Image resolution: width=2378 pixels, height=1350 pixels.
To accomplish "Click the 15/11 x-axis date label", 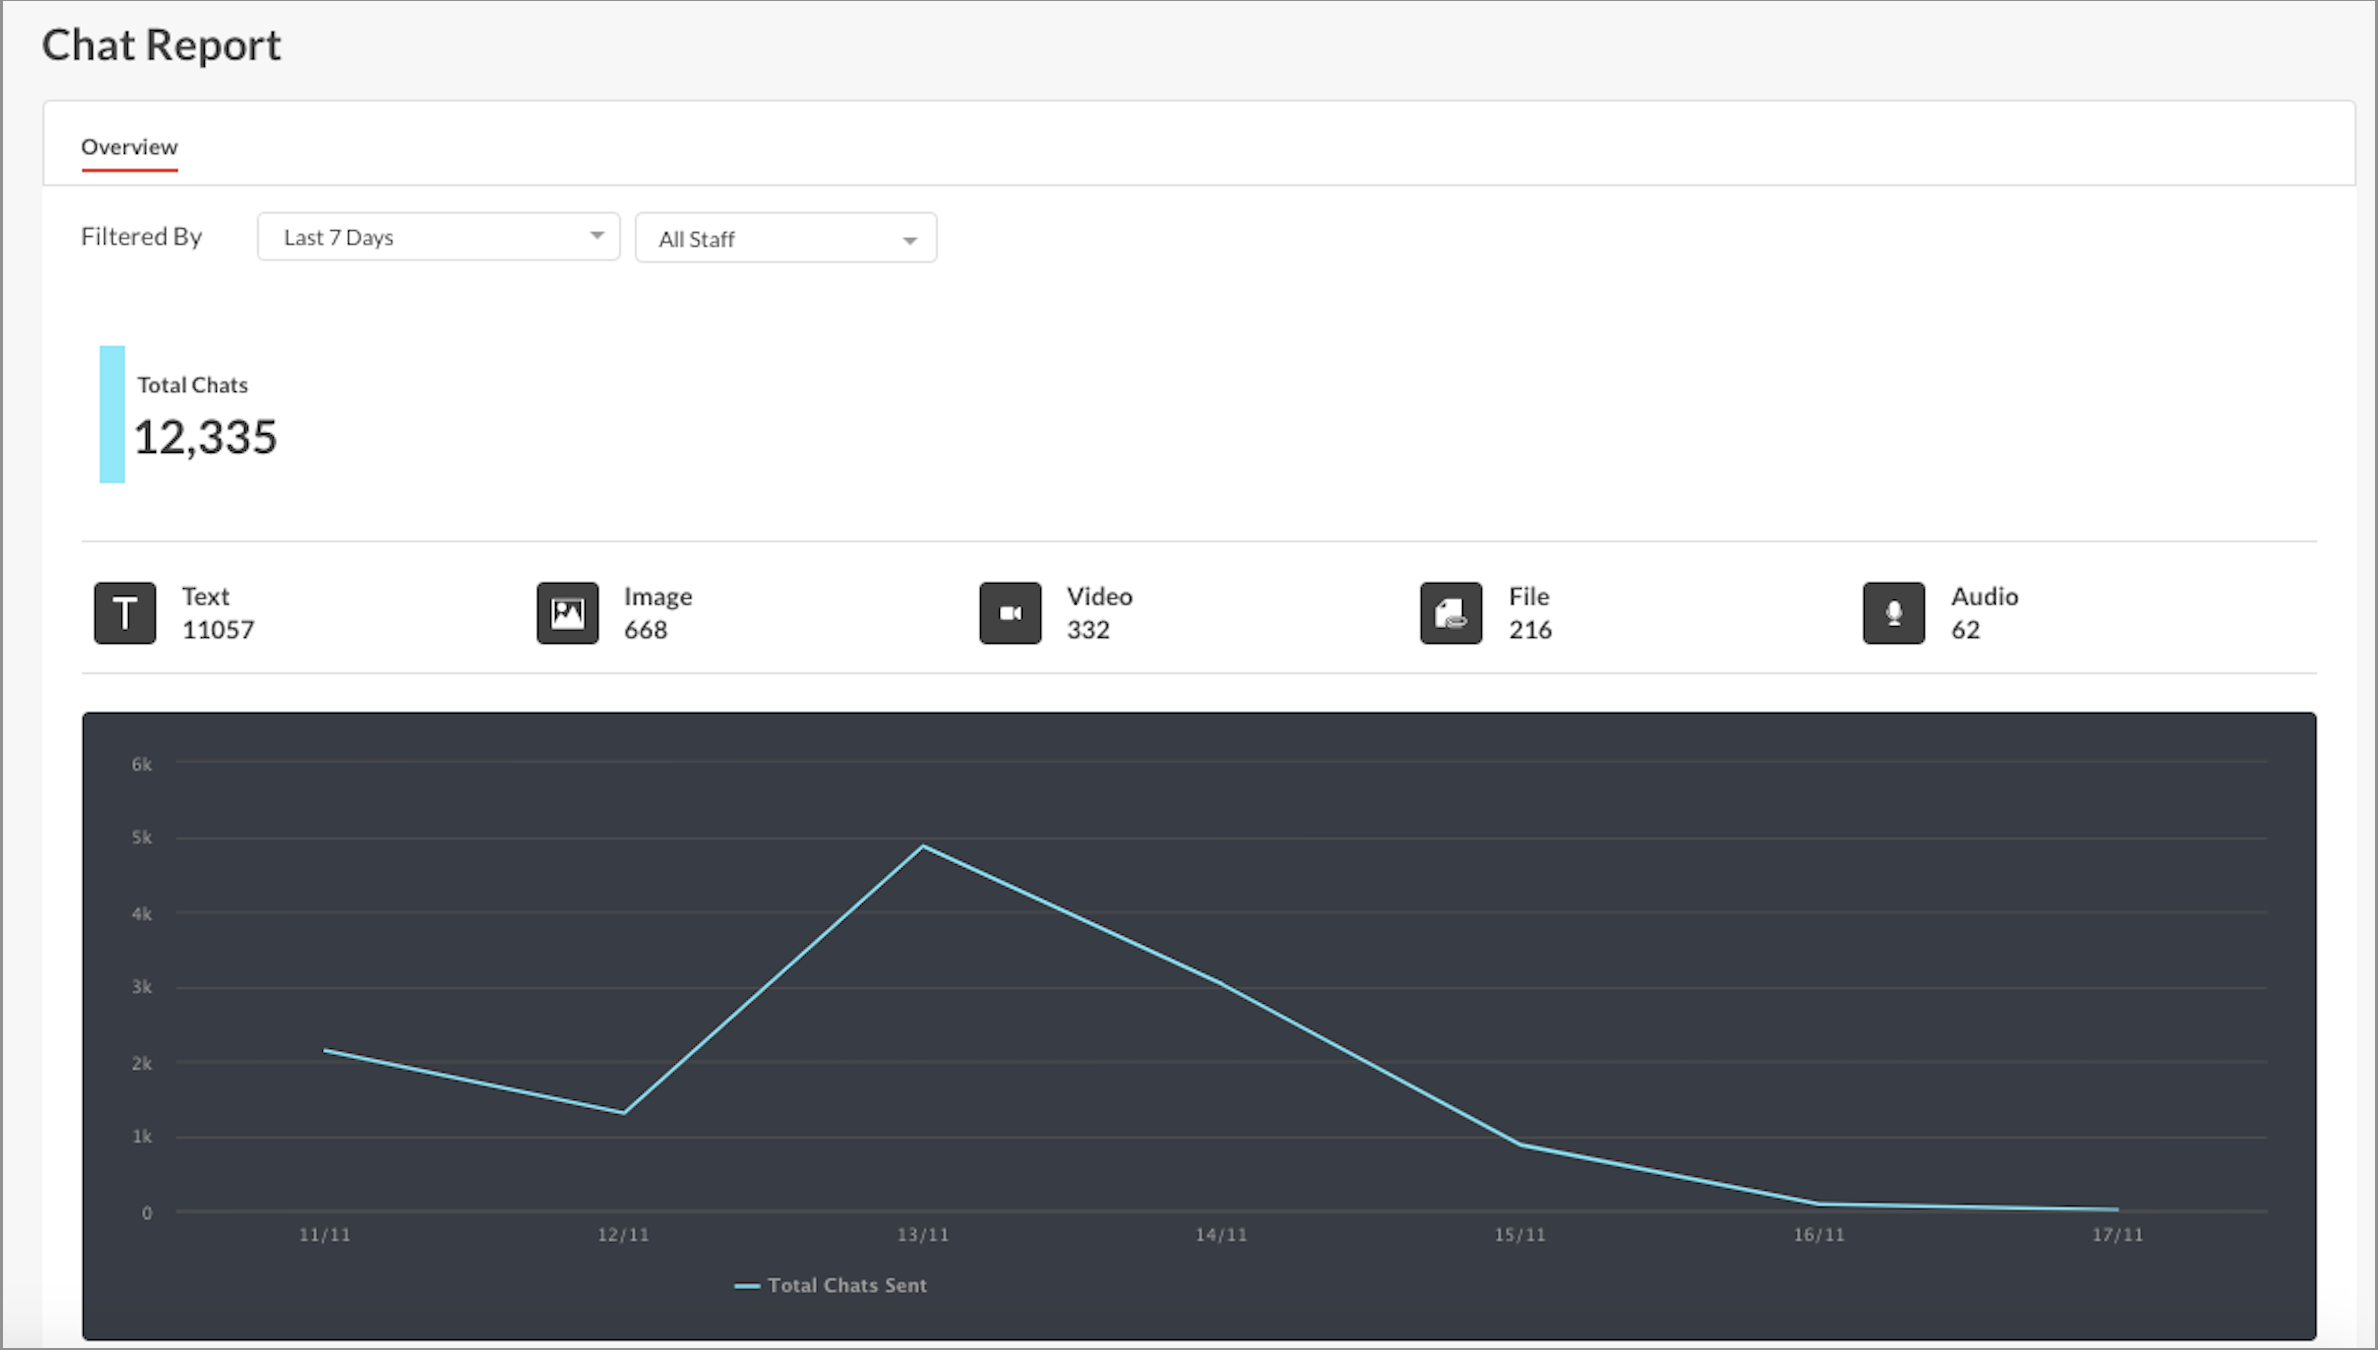I will point(1520,1235).
